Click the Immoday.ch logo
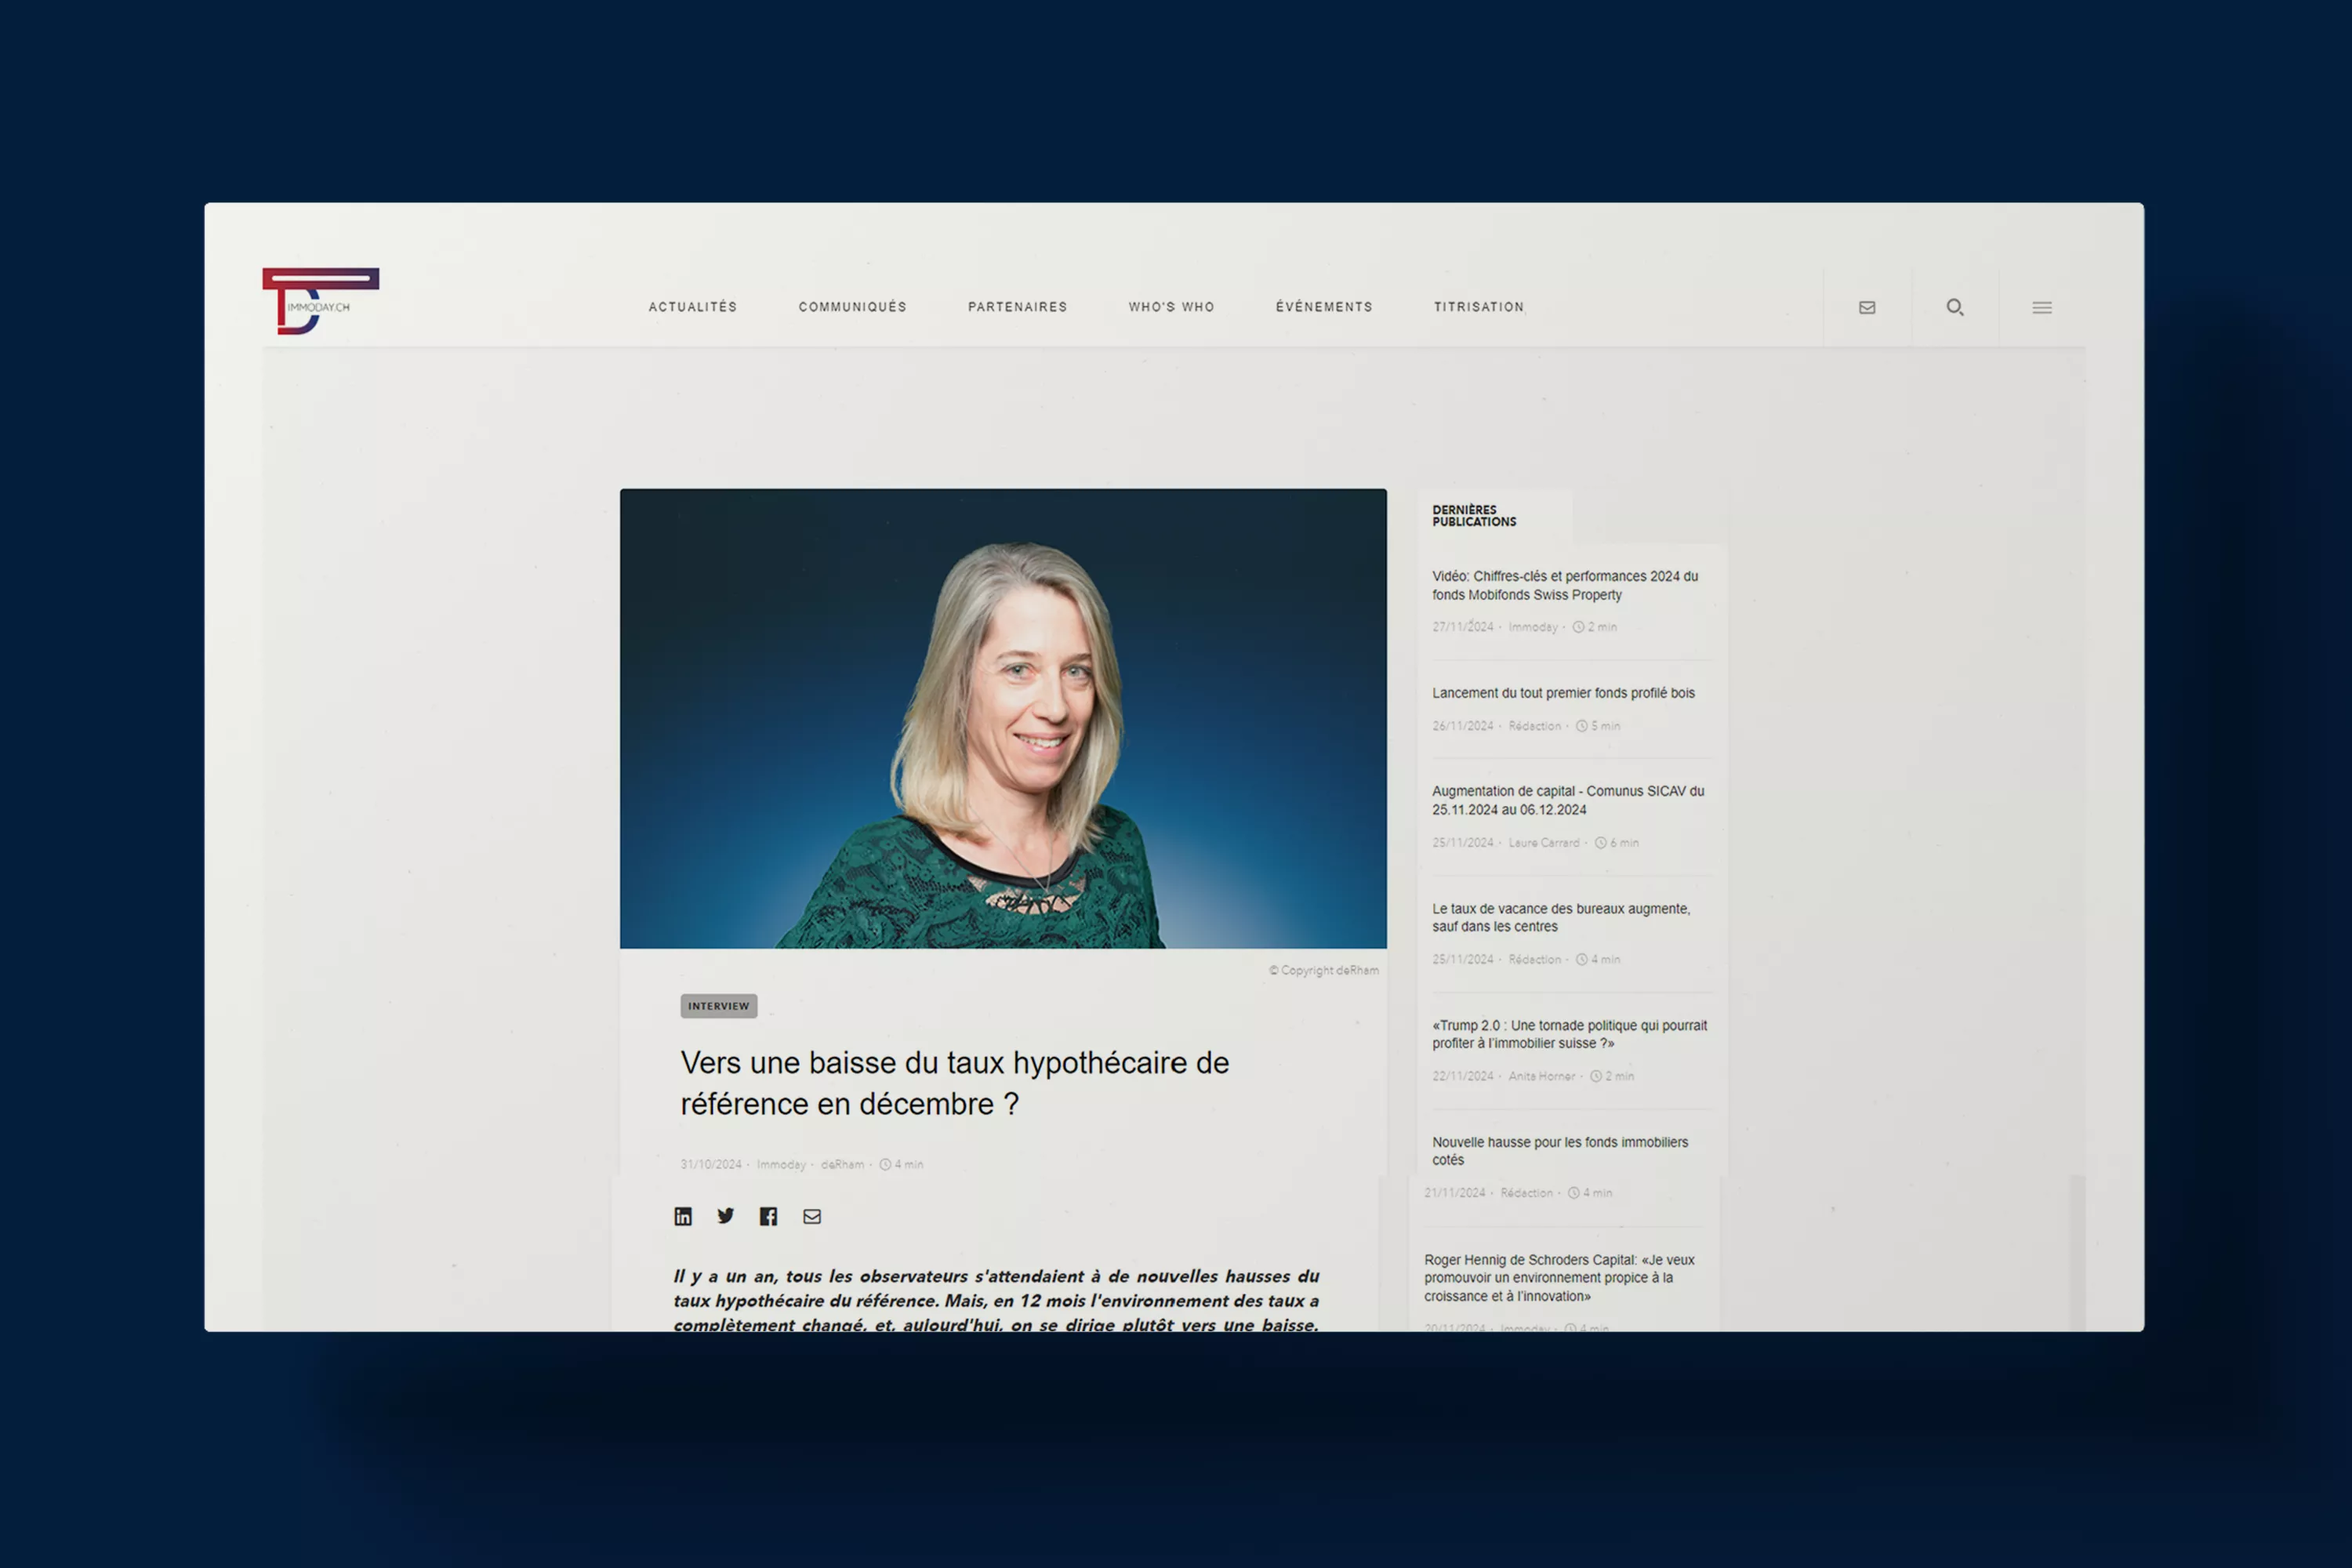This screenshot has height=1568, width=2352. (320, 300)
